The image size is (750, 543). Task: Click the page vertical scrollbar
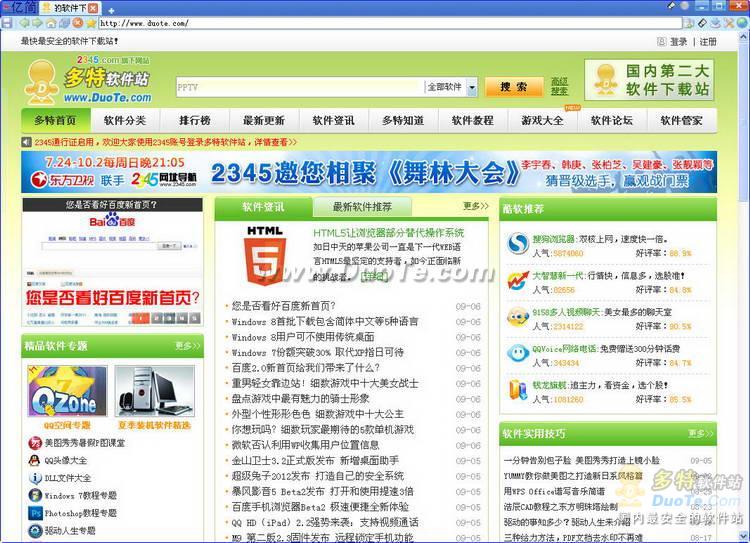click(744, 287)
